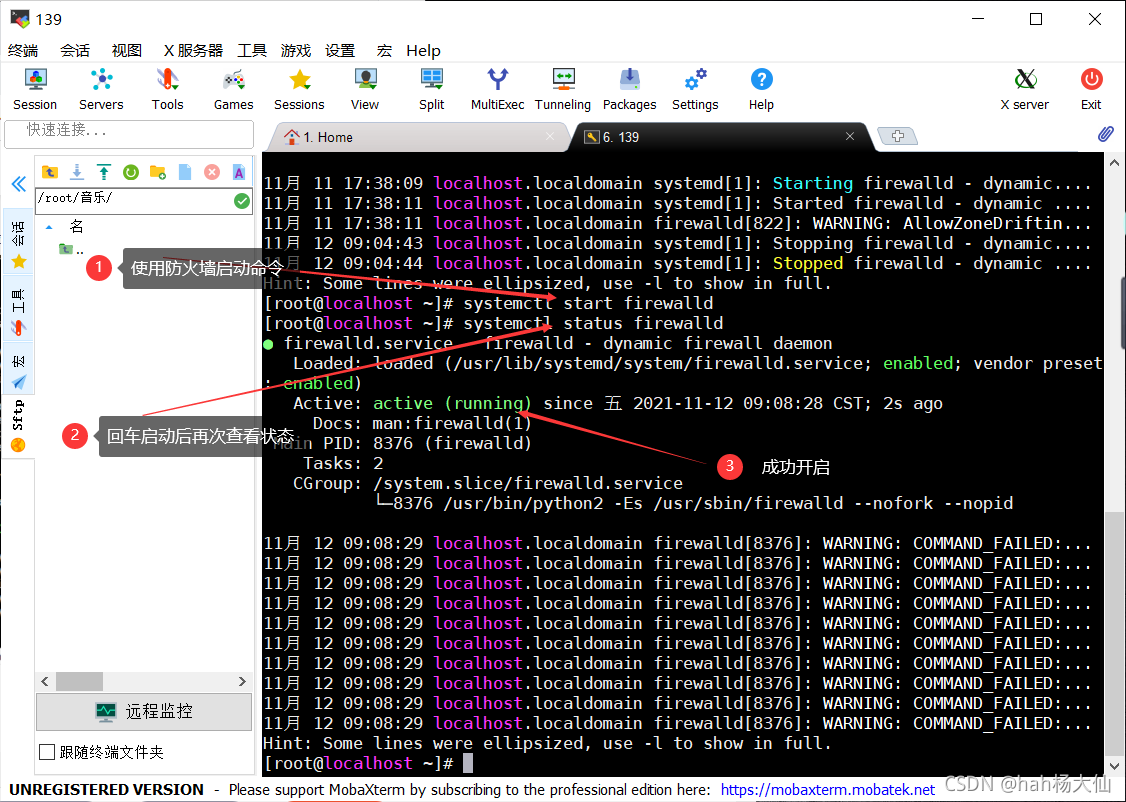Open the 终端 menu
The height and width of the screenshot is (802, 1126).
pos(23,50)
